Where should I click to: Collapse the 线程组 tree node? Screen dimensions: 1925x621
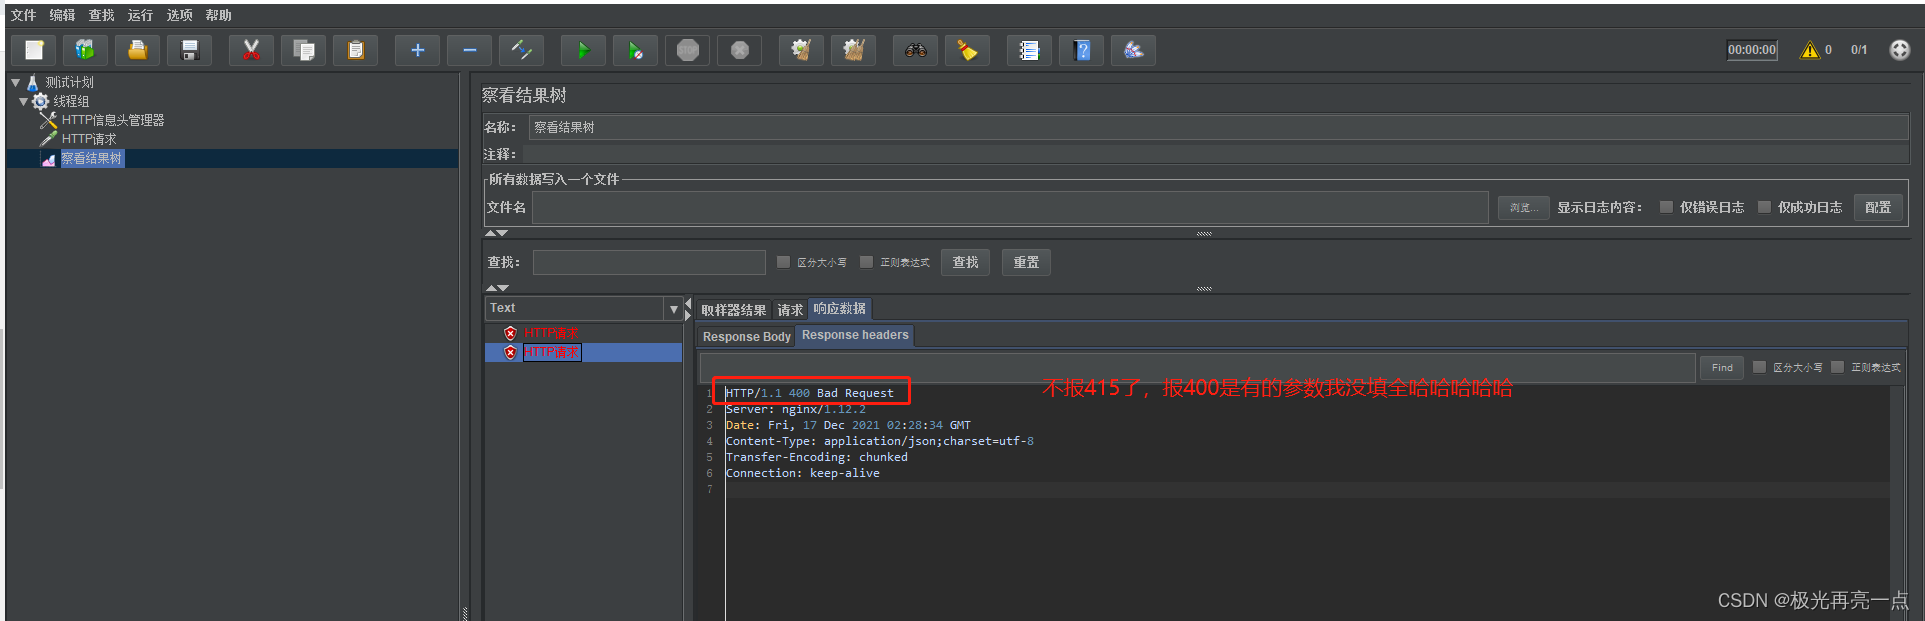tap(23, 101)
